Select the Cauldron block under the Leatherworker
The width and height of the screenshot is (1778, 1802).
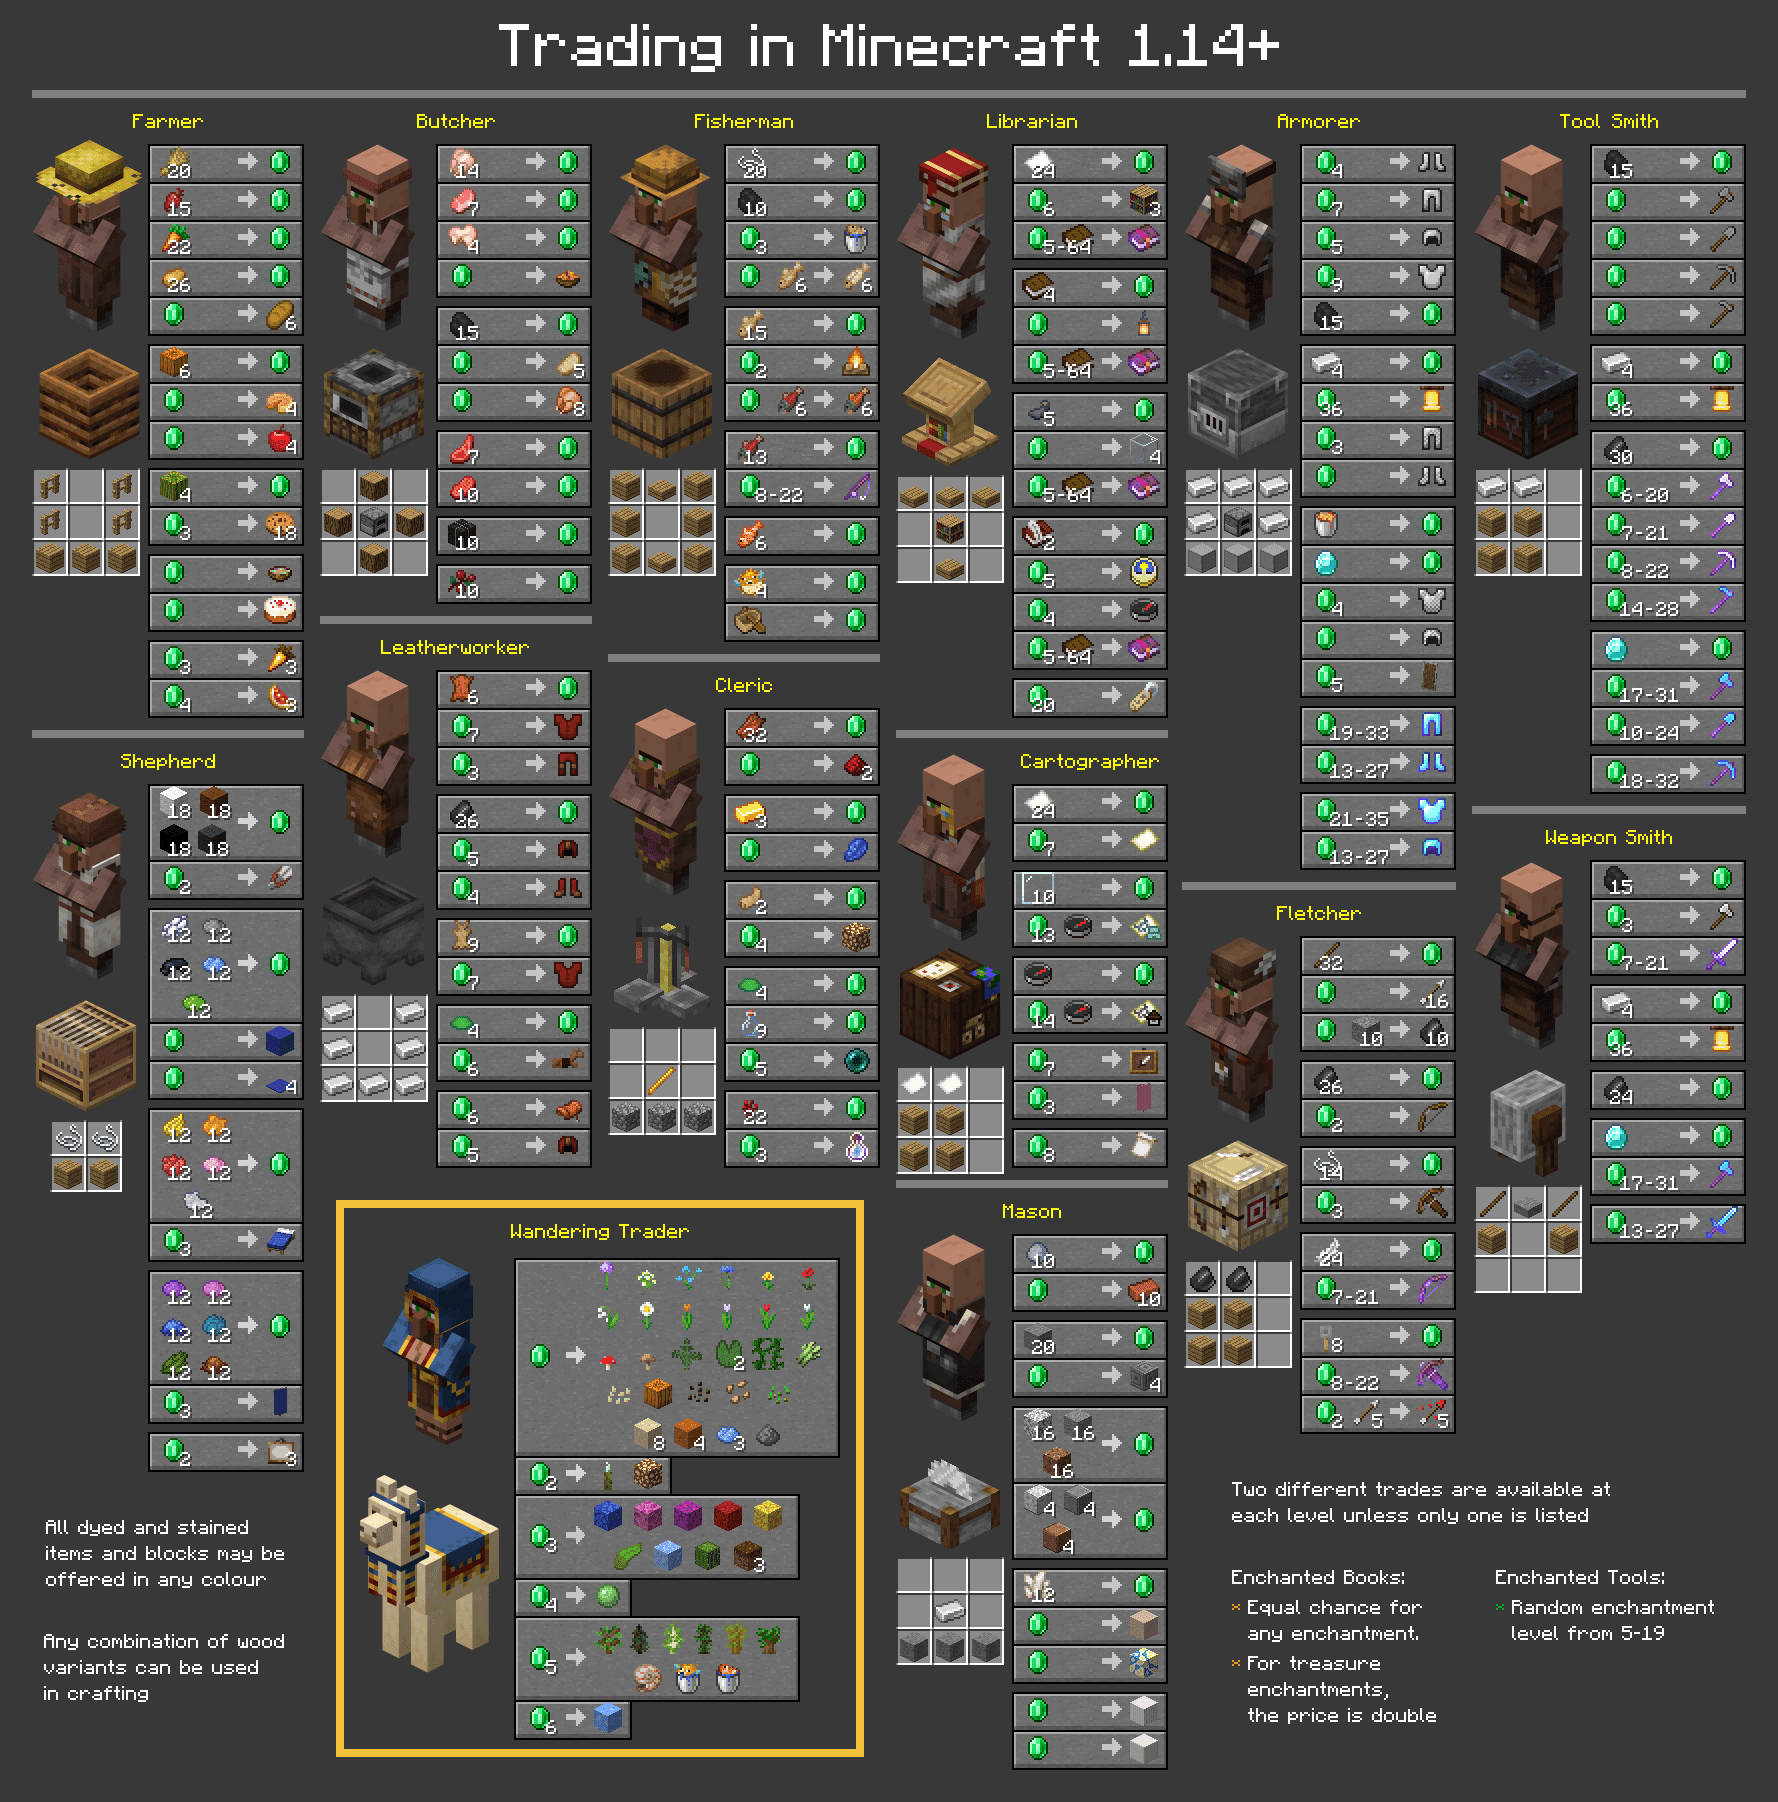[x=374, y=930]
